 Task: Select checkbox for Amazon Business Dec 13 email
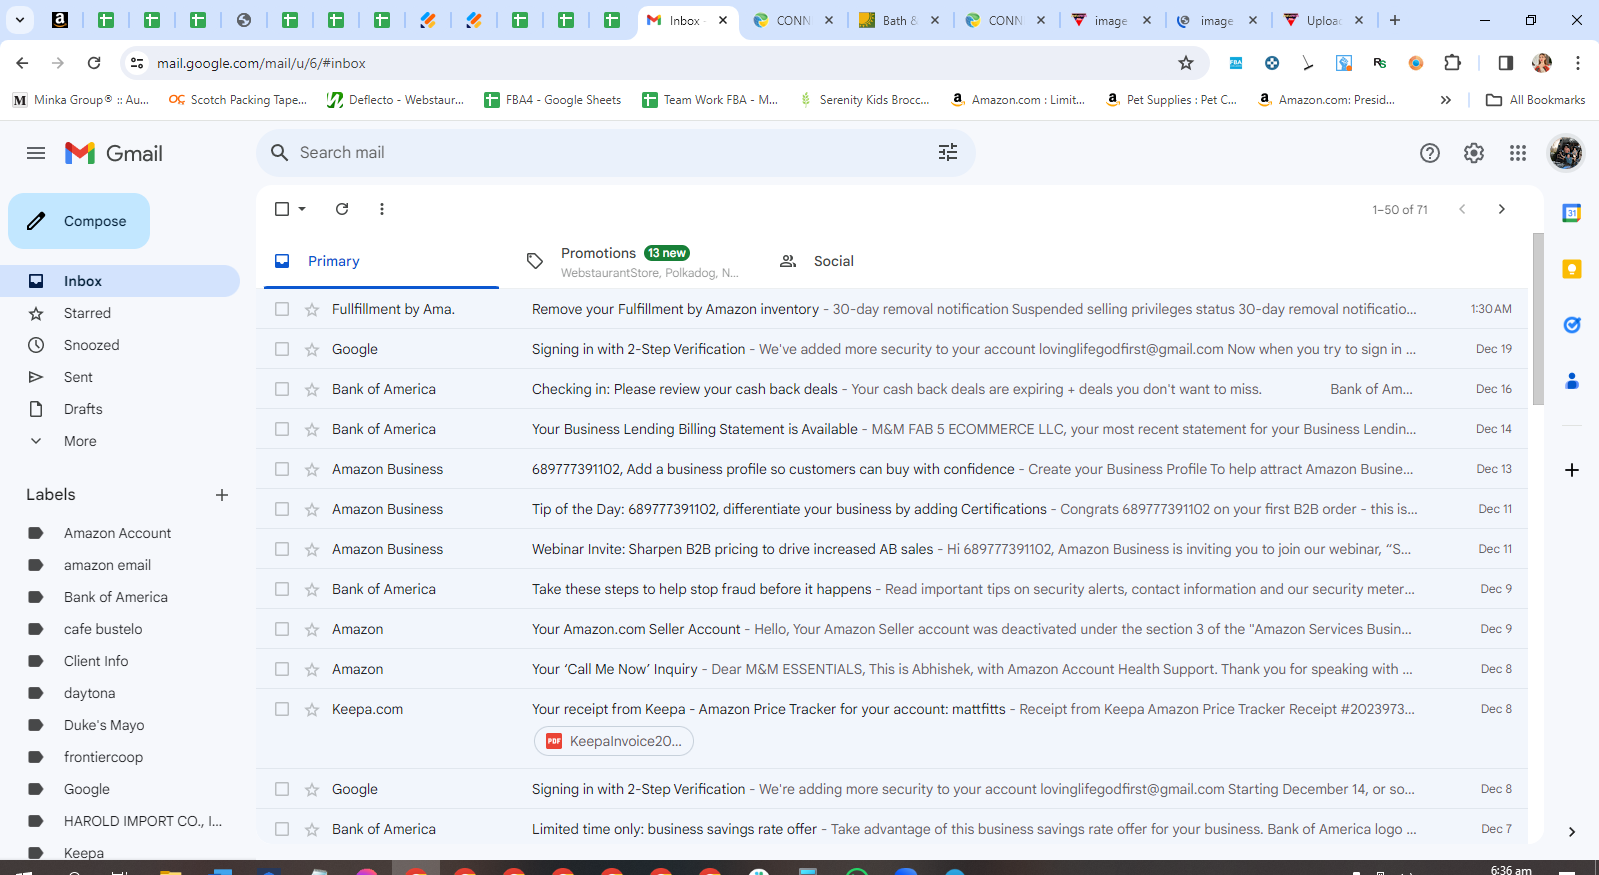[282, 470]
